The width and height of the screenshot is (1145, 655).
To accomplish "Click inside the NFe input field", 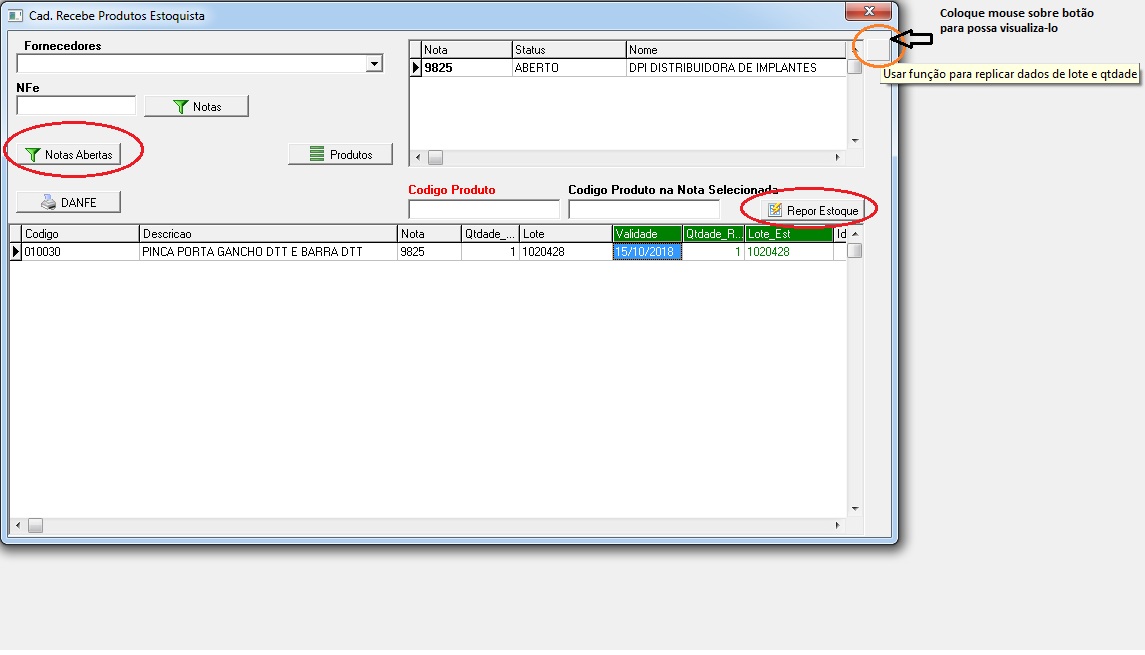I will (76, 106).
